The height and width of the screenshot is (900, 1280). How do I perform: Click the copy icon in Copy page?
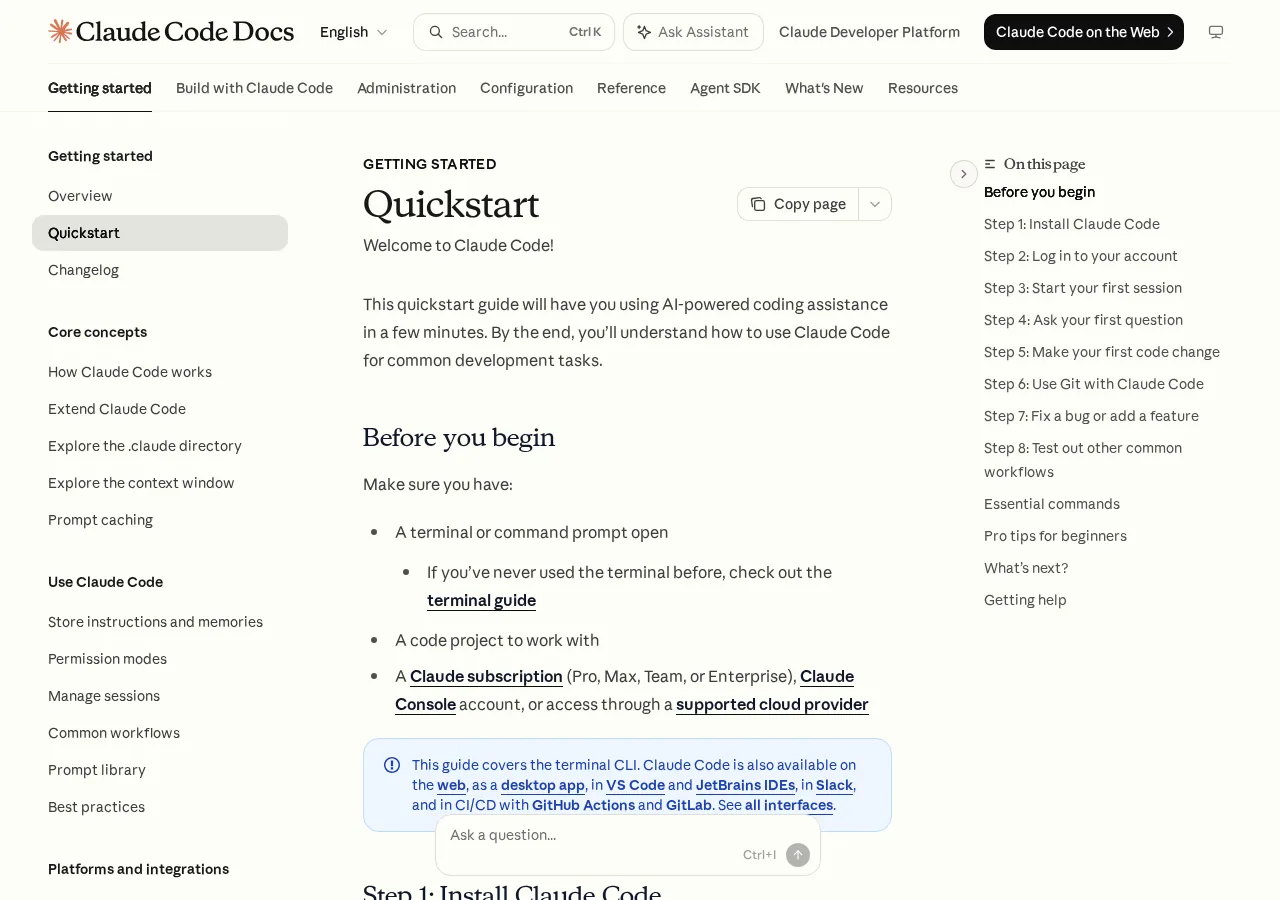tap(758, 204)
